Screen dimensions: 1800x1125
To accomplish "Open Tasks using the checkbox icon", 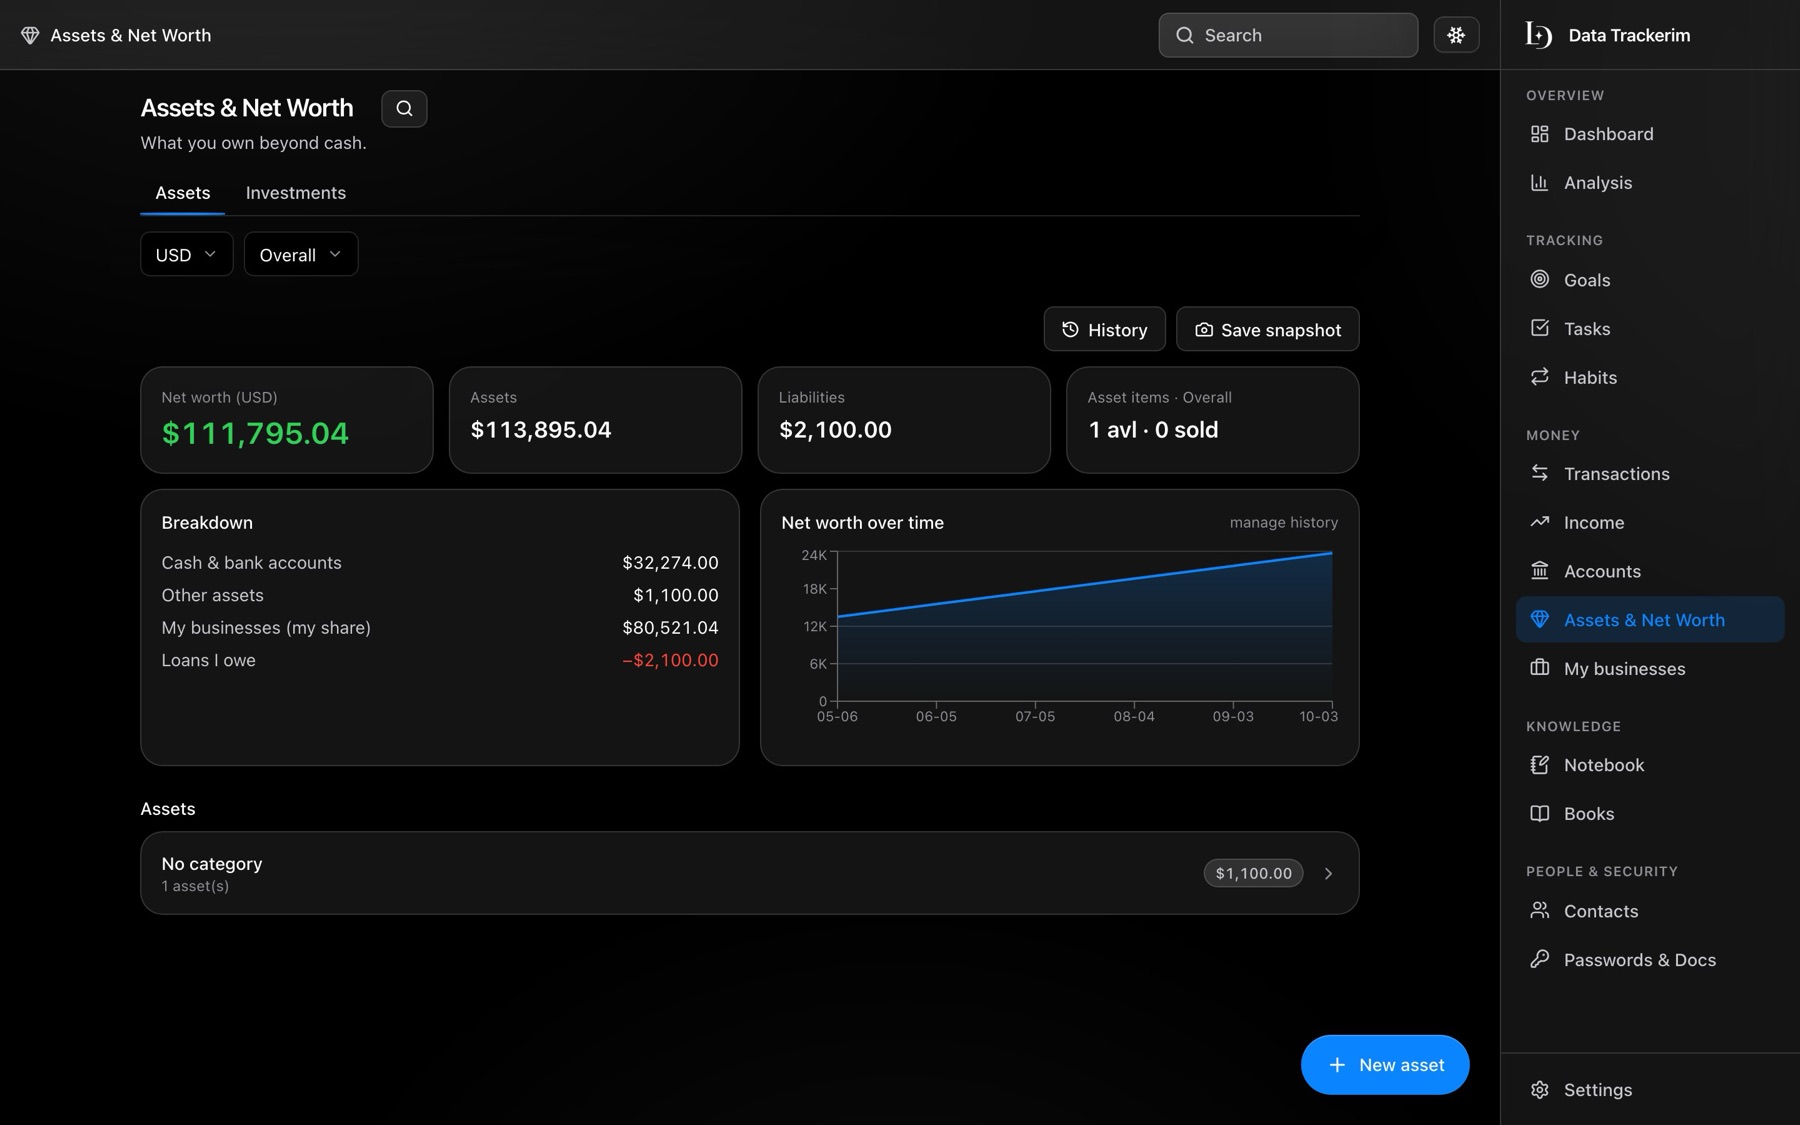I will pyautogui.click(x=1540, y=328).
